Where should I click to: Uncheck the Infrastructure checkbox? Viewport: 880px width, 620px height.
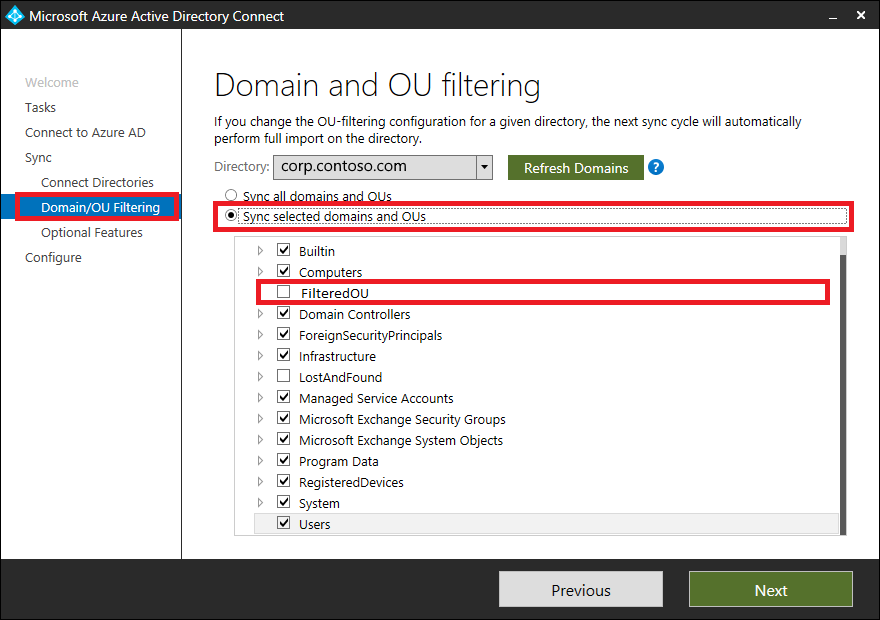pos(283,355)
